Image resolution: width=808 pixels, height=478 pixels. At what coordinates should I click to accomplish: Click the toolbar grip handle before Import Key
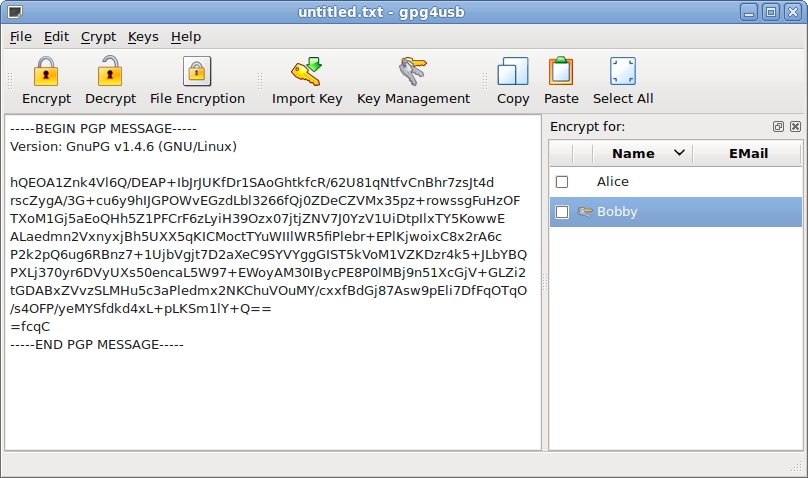click(260, 81)
